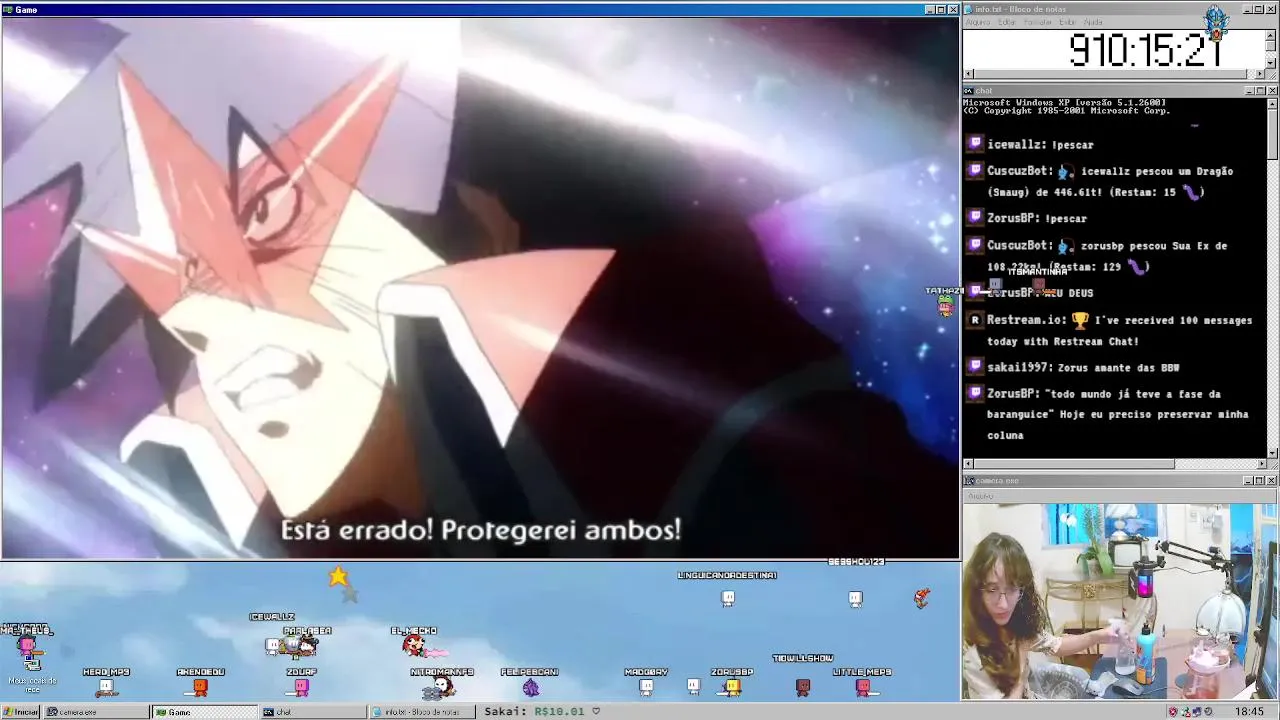Click the 910:15:21 timer text

coord(1146,49)
